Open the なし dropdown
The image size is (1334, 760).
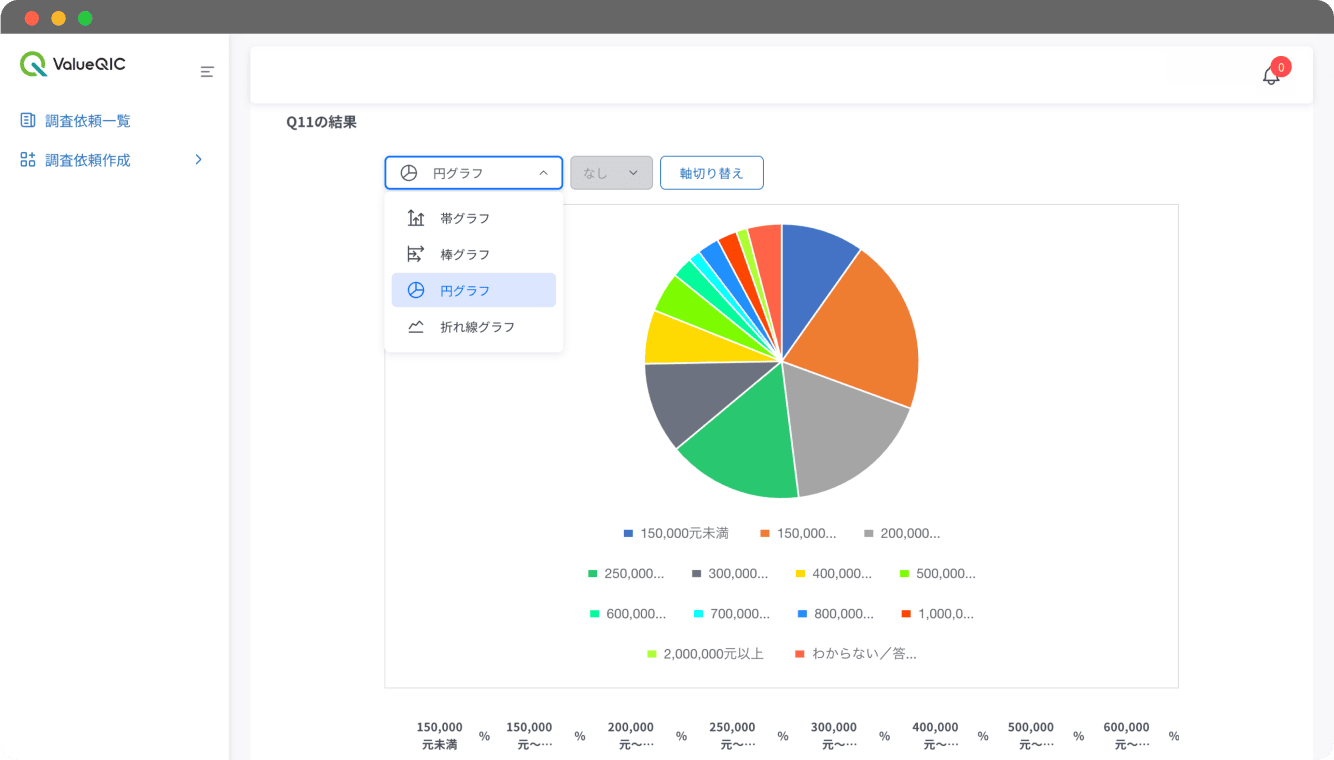[611, 173]
